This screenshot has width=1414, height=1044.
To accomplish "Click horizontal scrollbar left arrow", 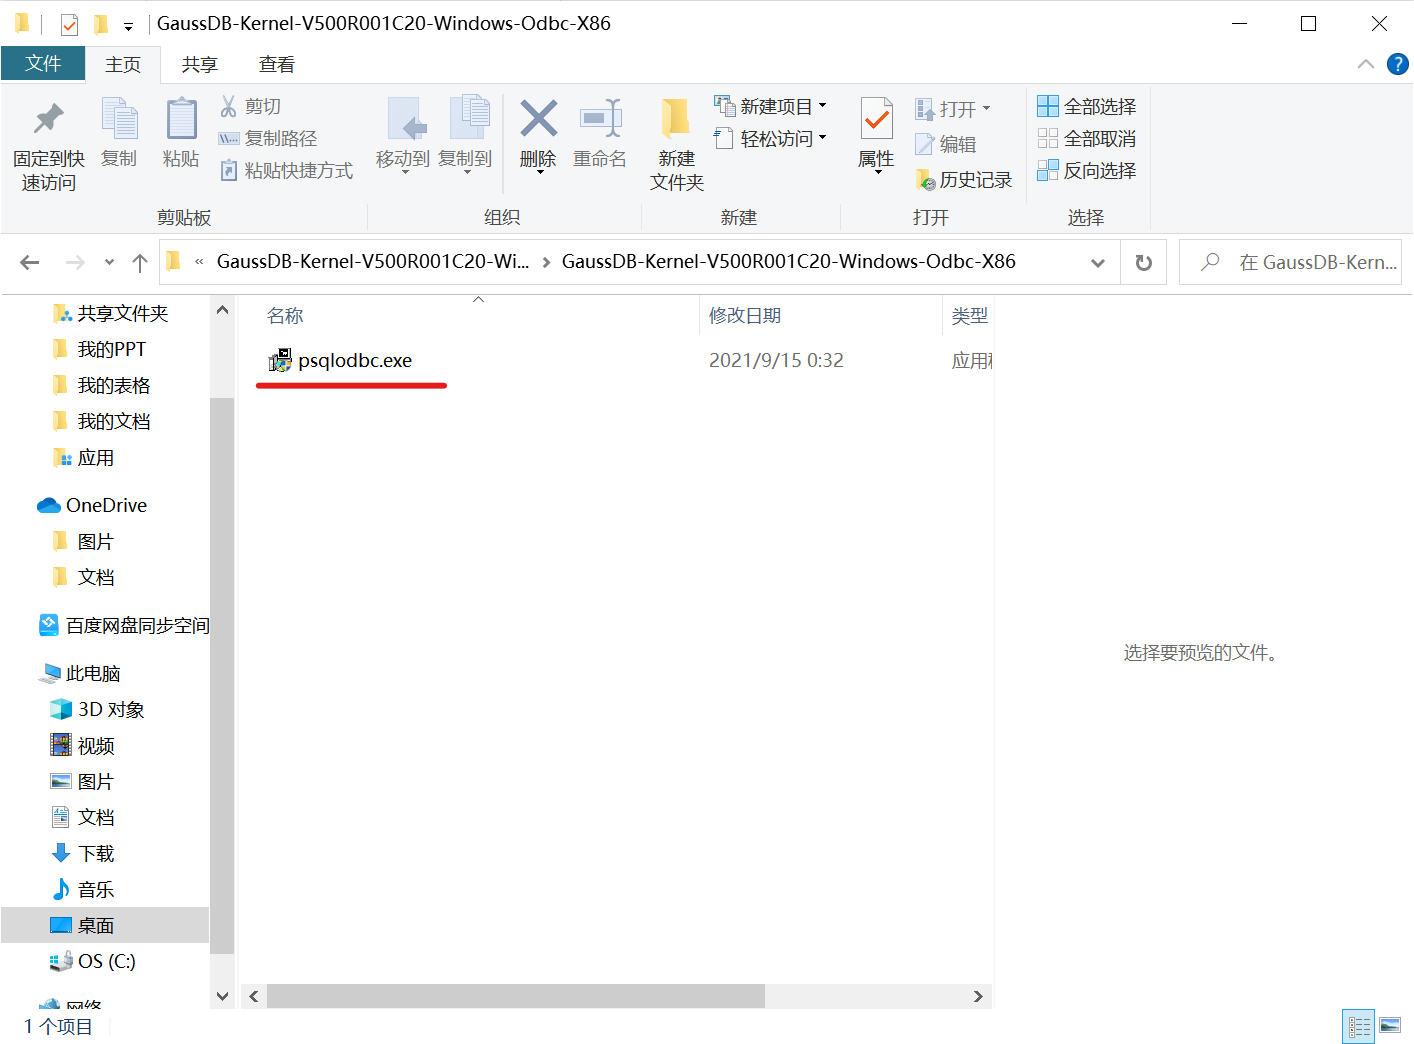I will click(254, 996).
